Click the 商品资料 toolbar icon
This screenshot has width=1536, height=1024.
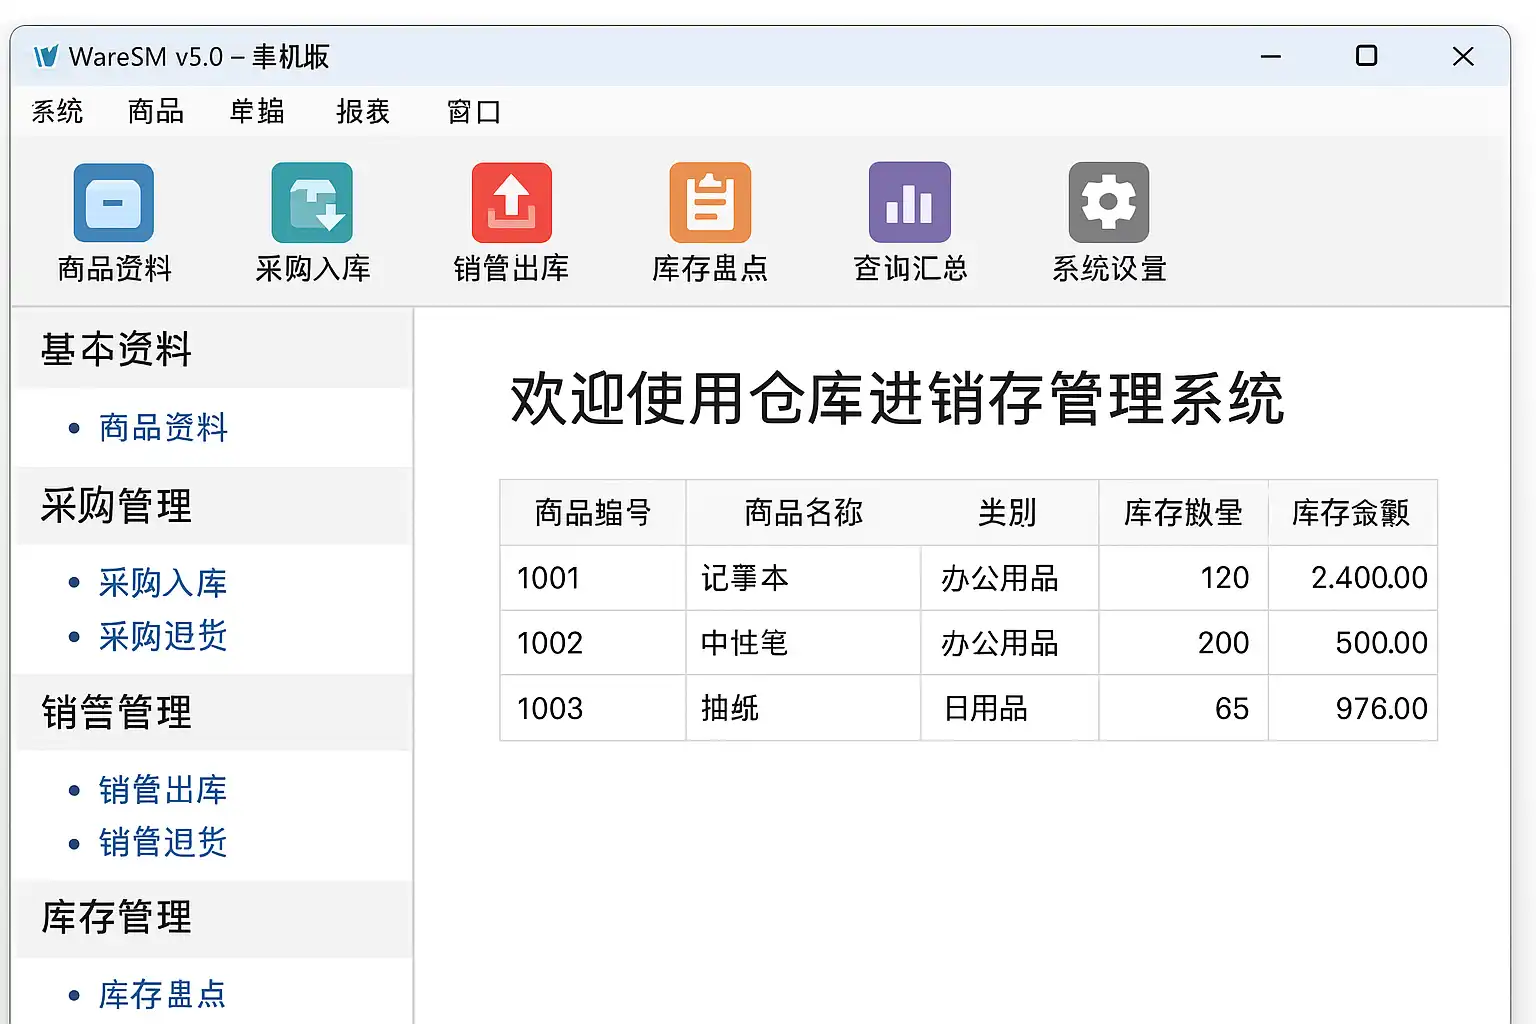114,203
